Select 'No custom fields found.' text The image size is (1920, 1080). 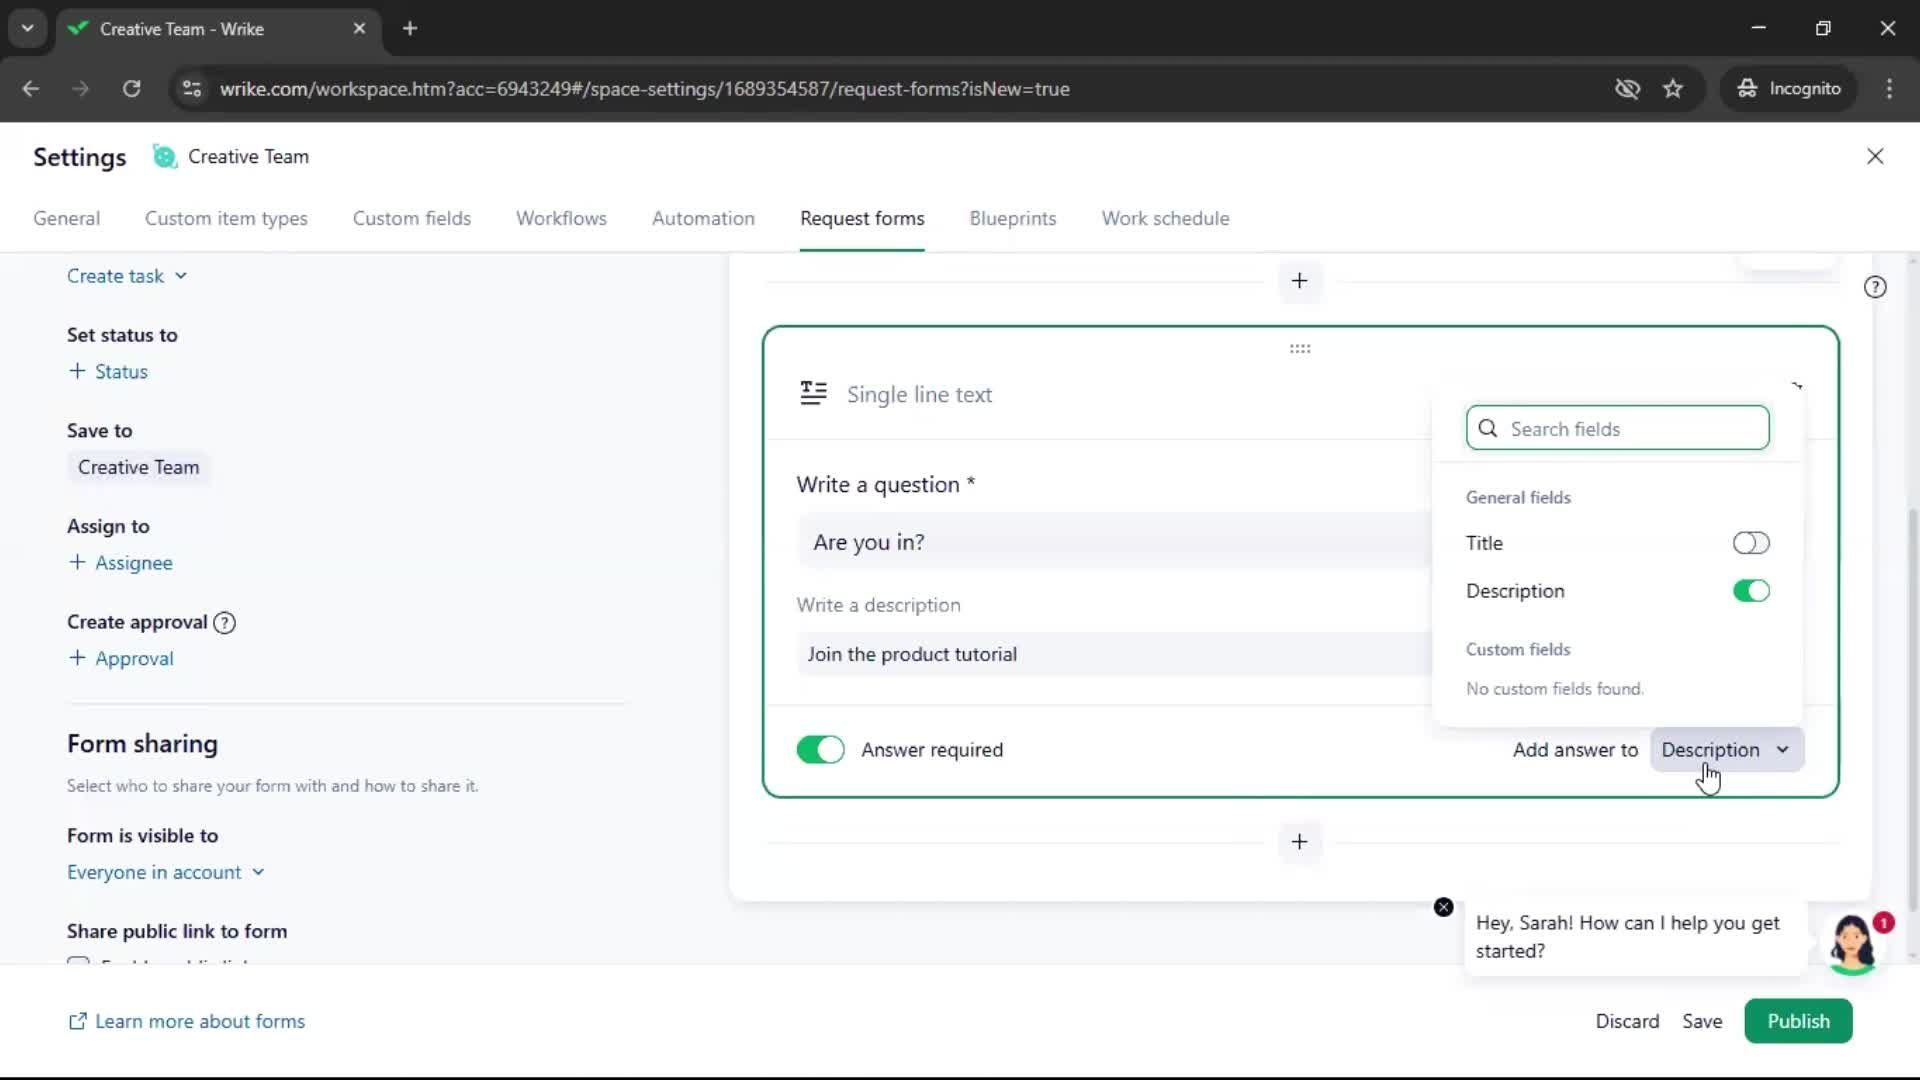tap(1554, 689)
